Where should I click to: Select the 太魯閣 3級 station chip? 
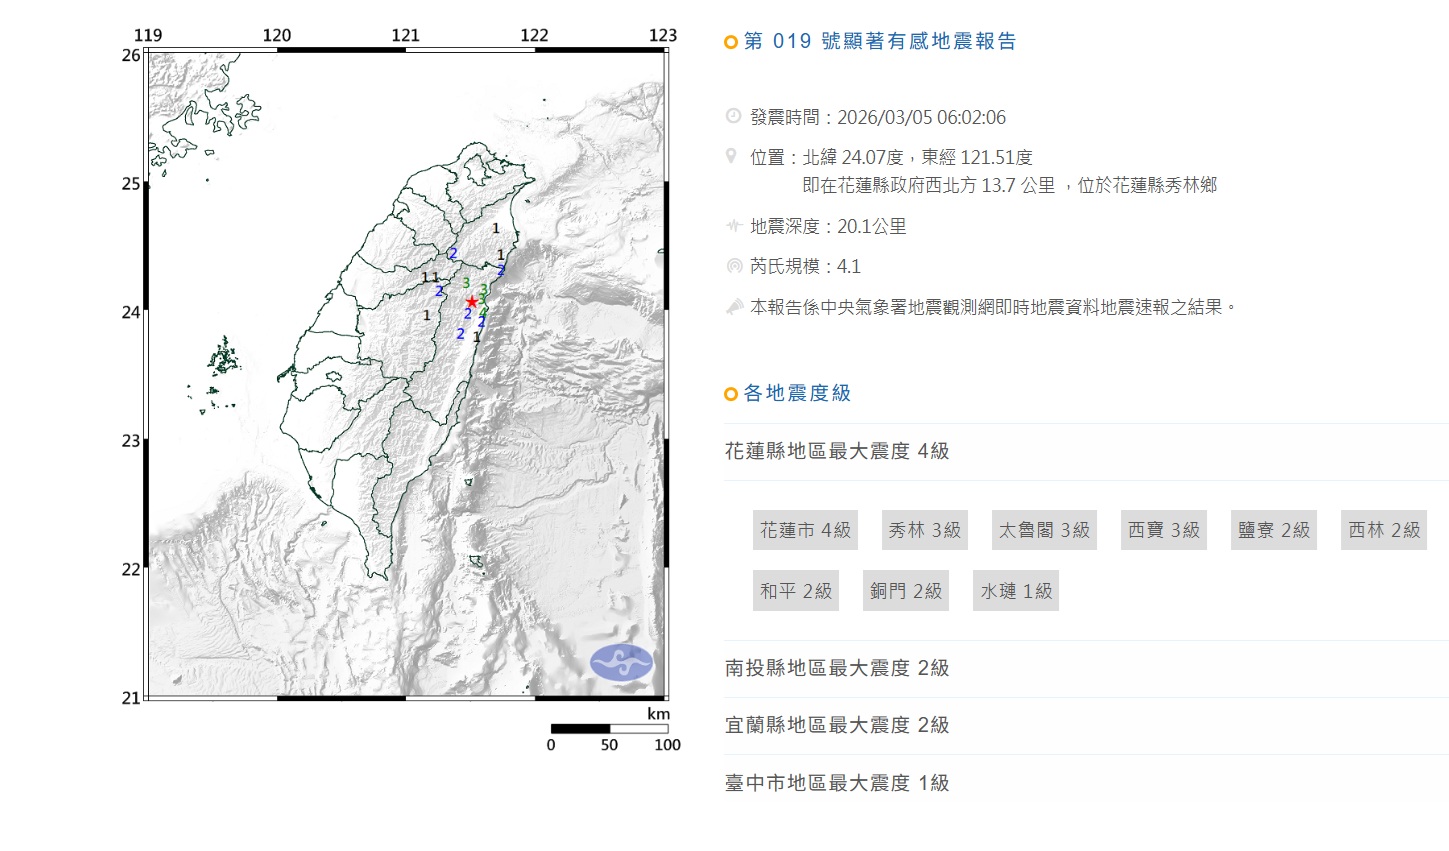[1044, 530]
